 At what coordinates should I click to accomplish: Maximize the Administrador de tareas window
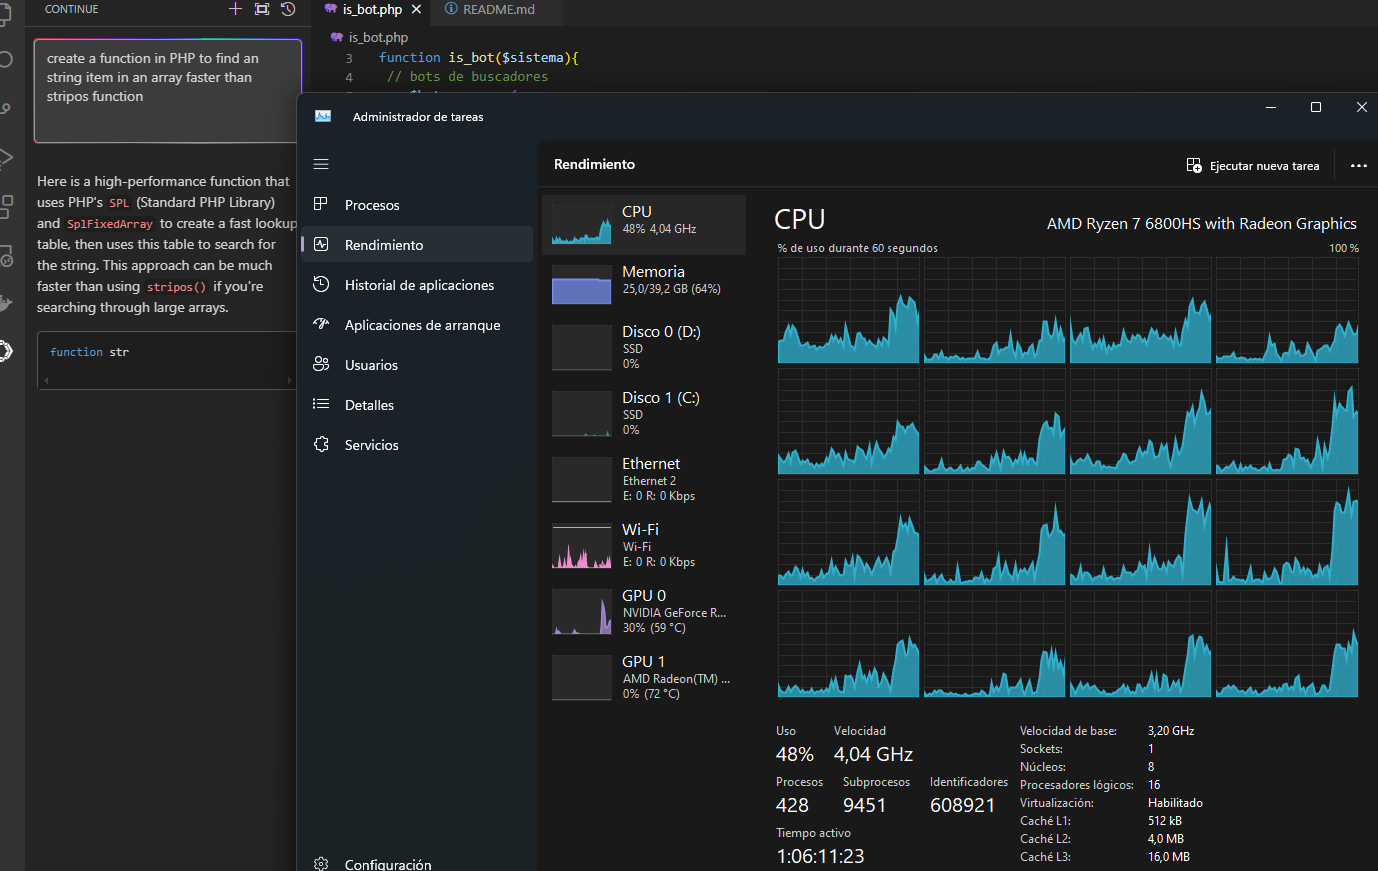1316,107
